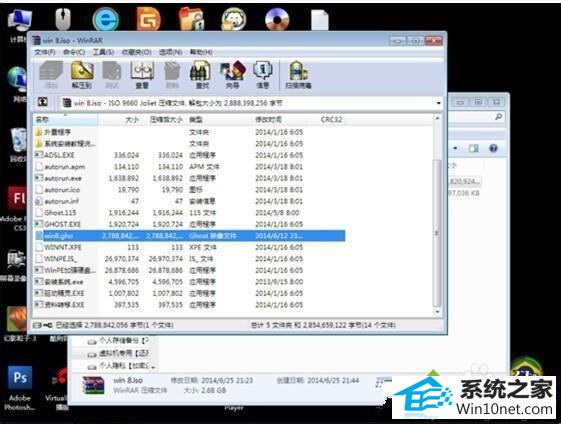Select the GHOST.EXE file row
This screenshot has width=561, height=424.
[x=190, y=224]
